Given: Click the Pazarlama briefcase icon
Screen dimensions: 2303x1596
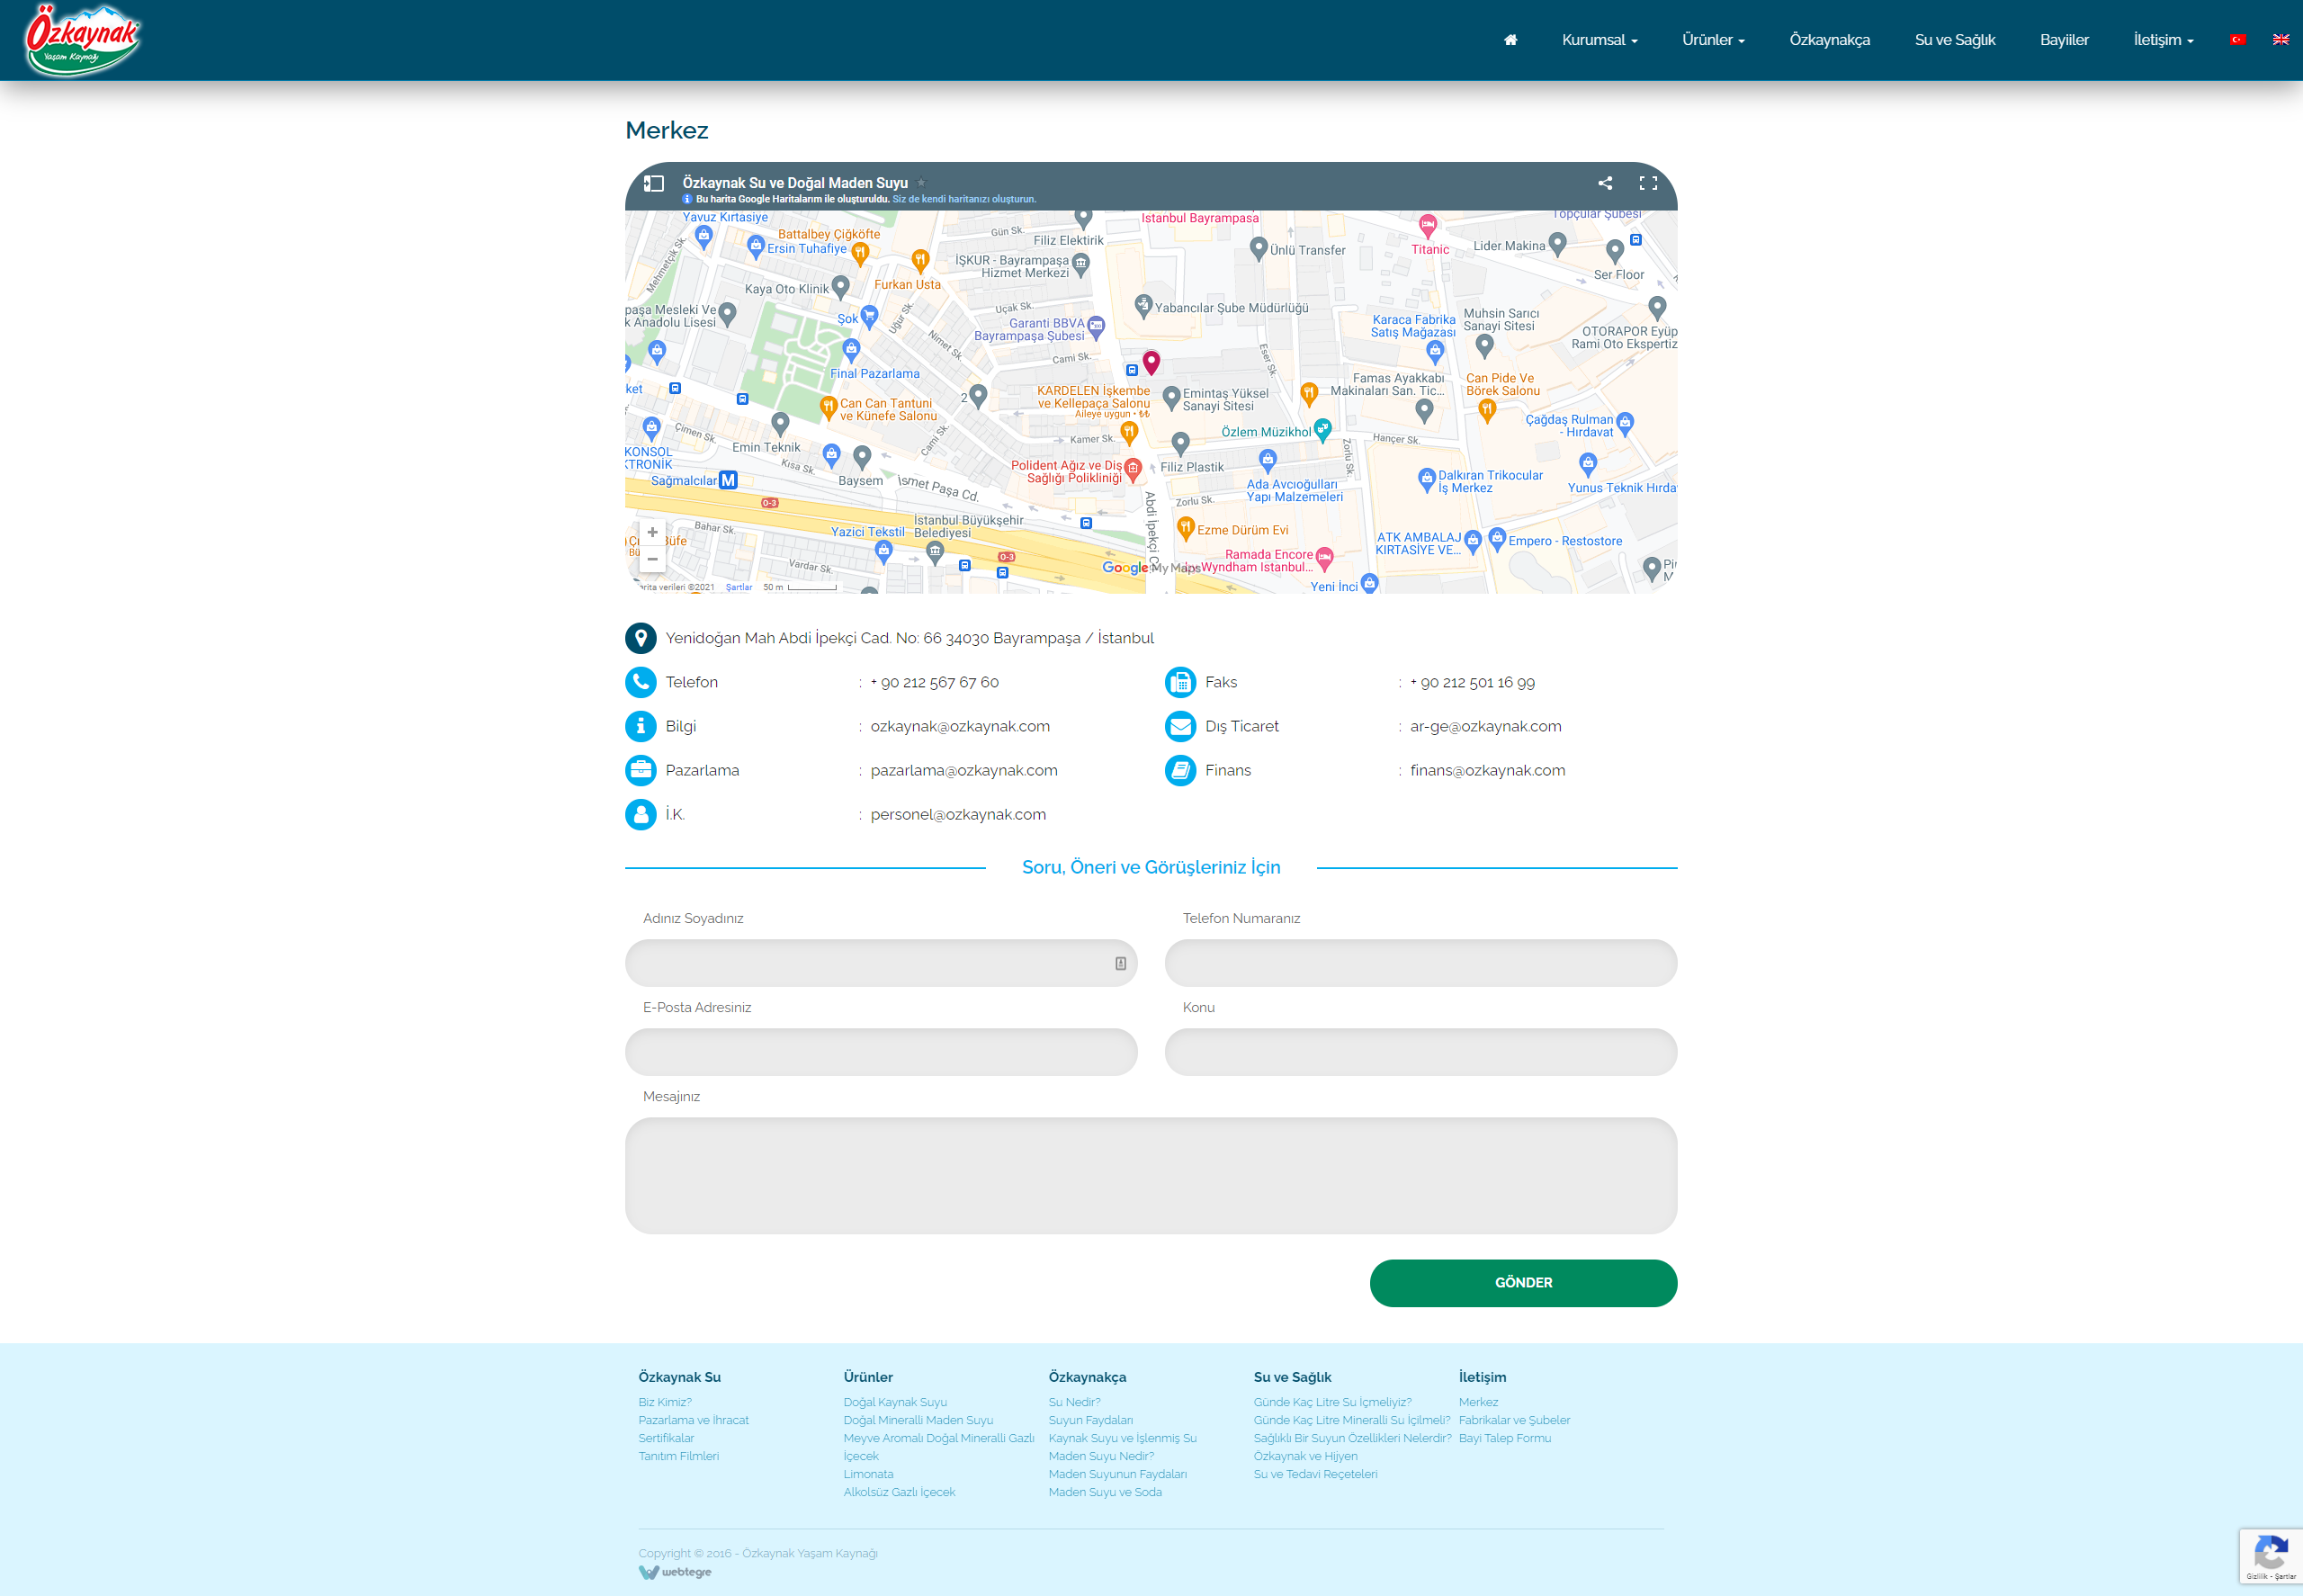Looking at the screenshot, I should 640,770.
